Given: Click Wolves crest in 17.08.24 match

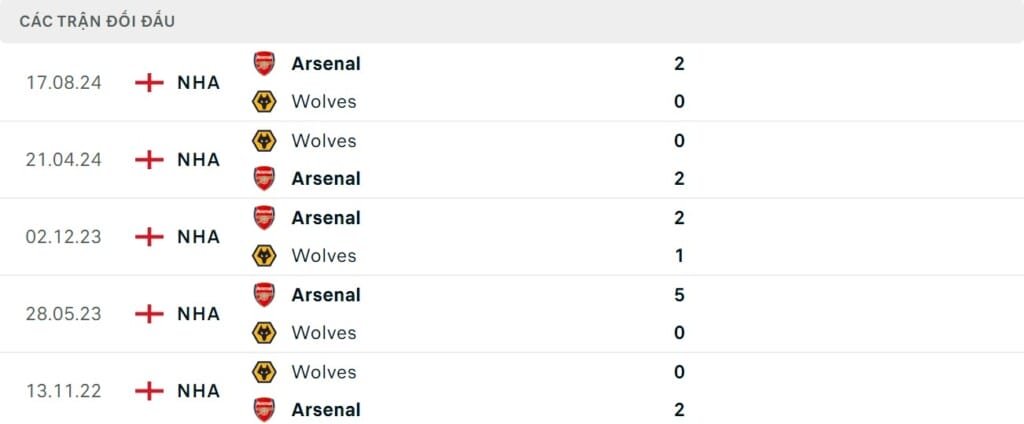Looking at the screenshot, I should (264, 101).
